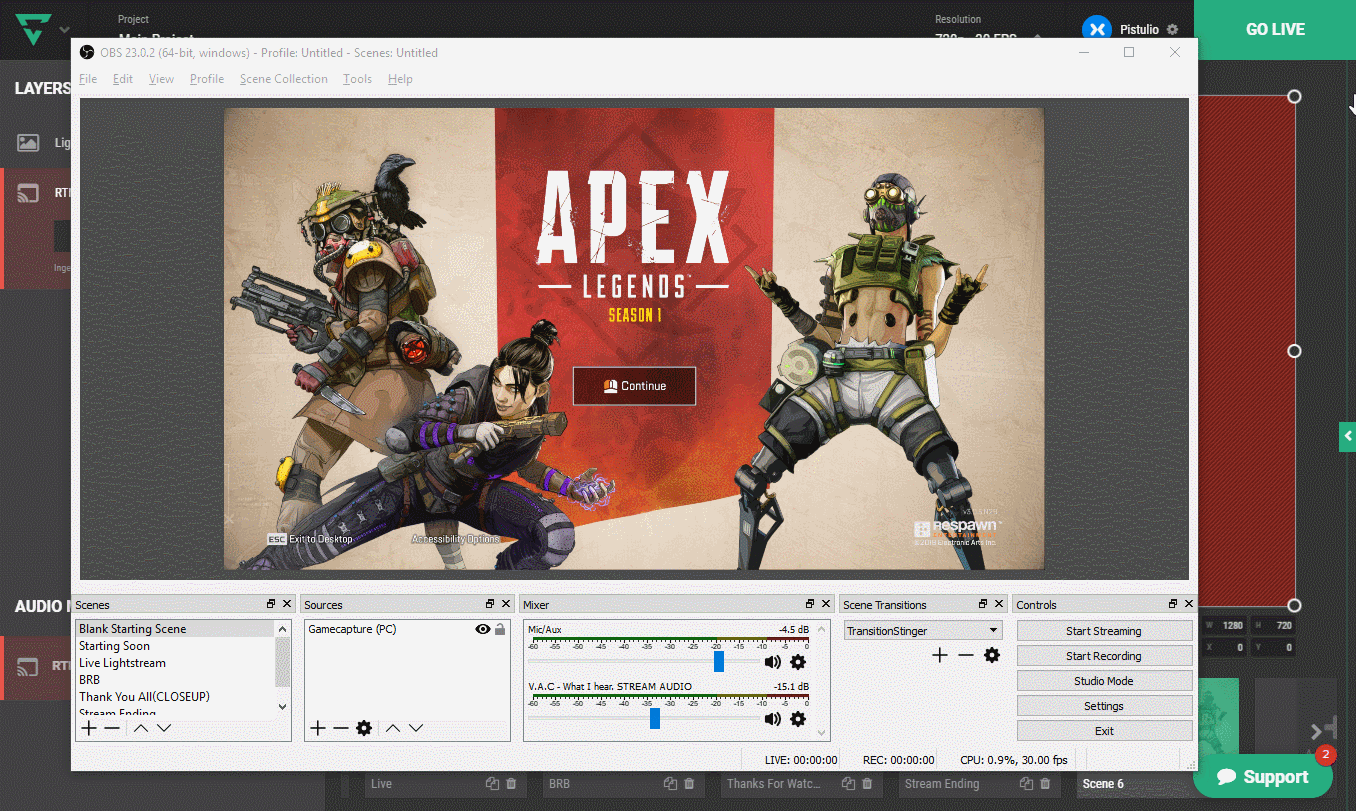Open the V.A.C stream audio settings gear
The height and width of the screenshot is (811, 1356).
pos(798,719)
